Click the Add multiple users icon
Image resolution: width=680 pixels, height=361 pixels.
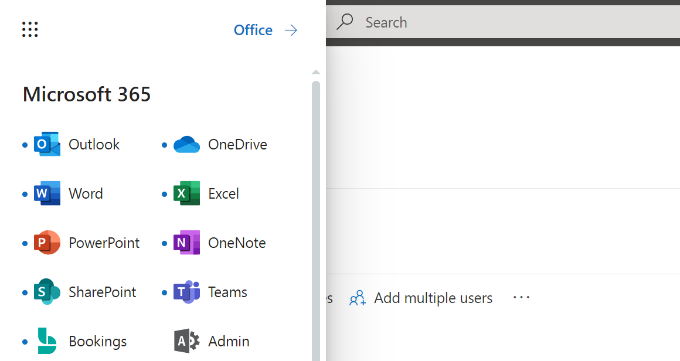[358, 298]
